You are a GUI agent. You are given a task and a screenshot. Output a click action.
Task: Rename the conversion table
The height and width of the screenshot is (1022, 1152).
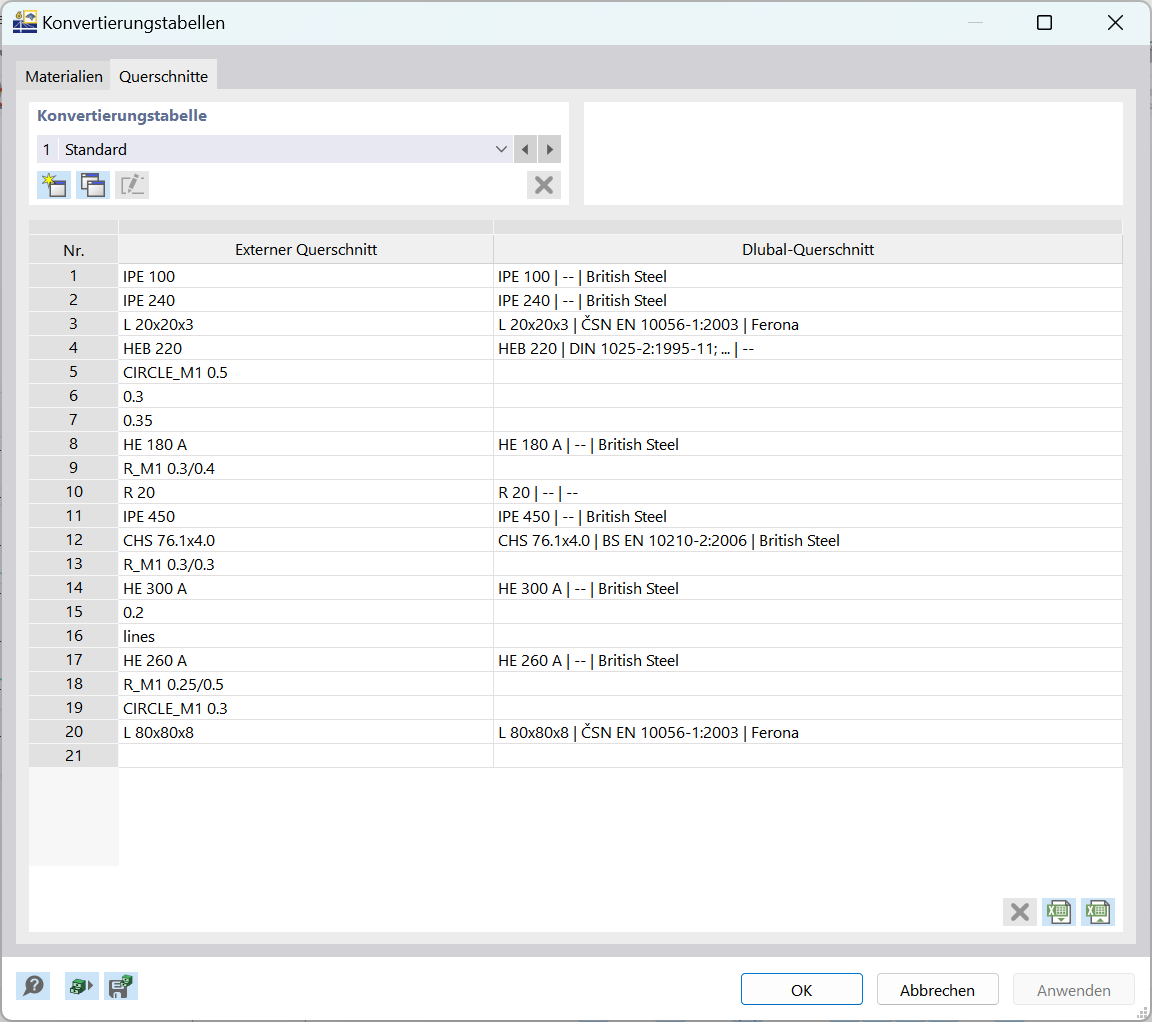coord(132,185)
